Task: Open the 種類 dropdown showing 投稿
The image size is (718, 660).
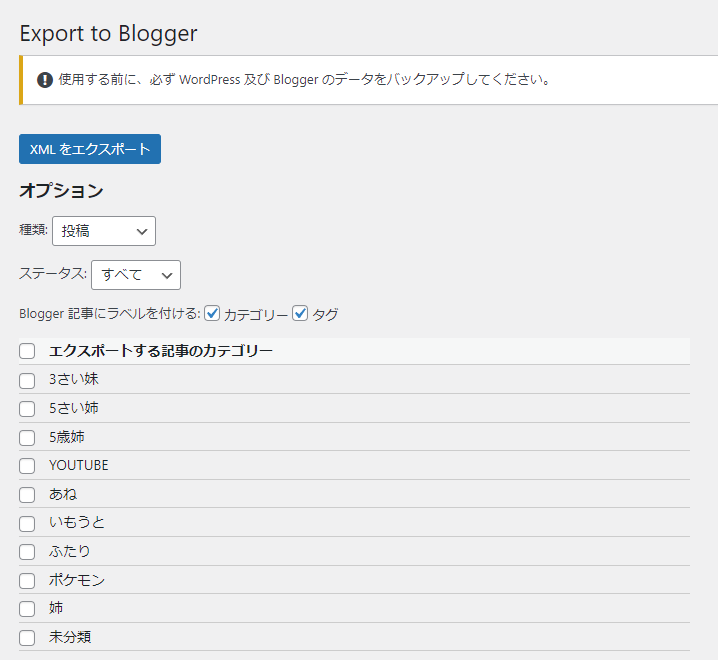Action: [104, 231]
